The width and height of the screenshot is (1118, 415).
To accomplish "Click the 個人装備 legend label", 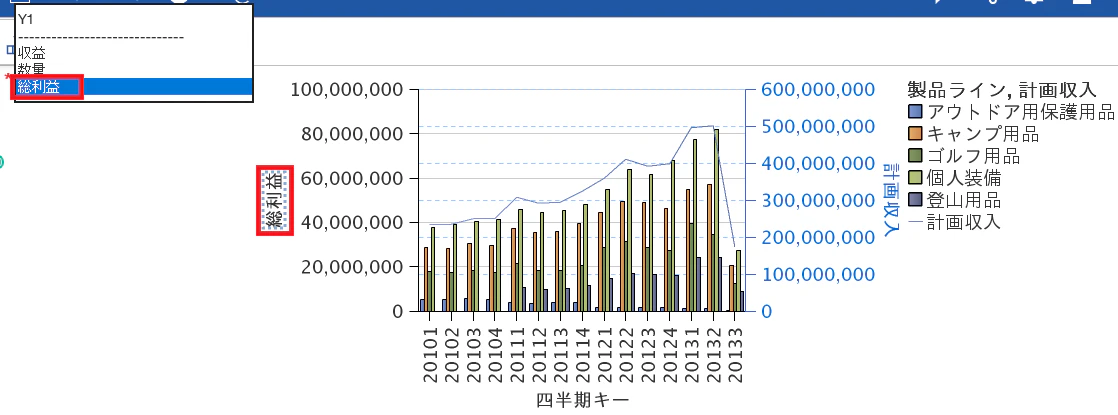I will [x=964, y=178].
